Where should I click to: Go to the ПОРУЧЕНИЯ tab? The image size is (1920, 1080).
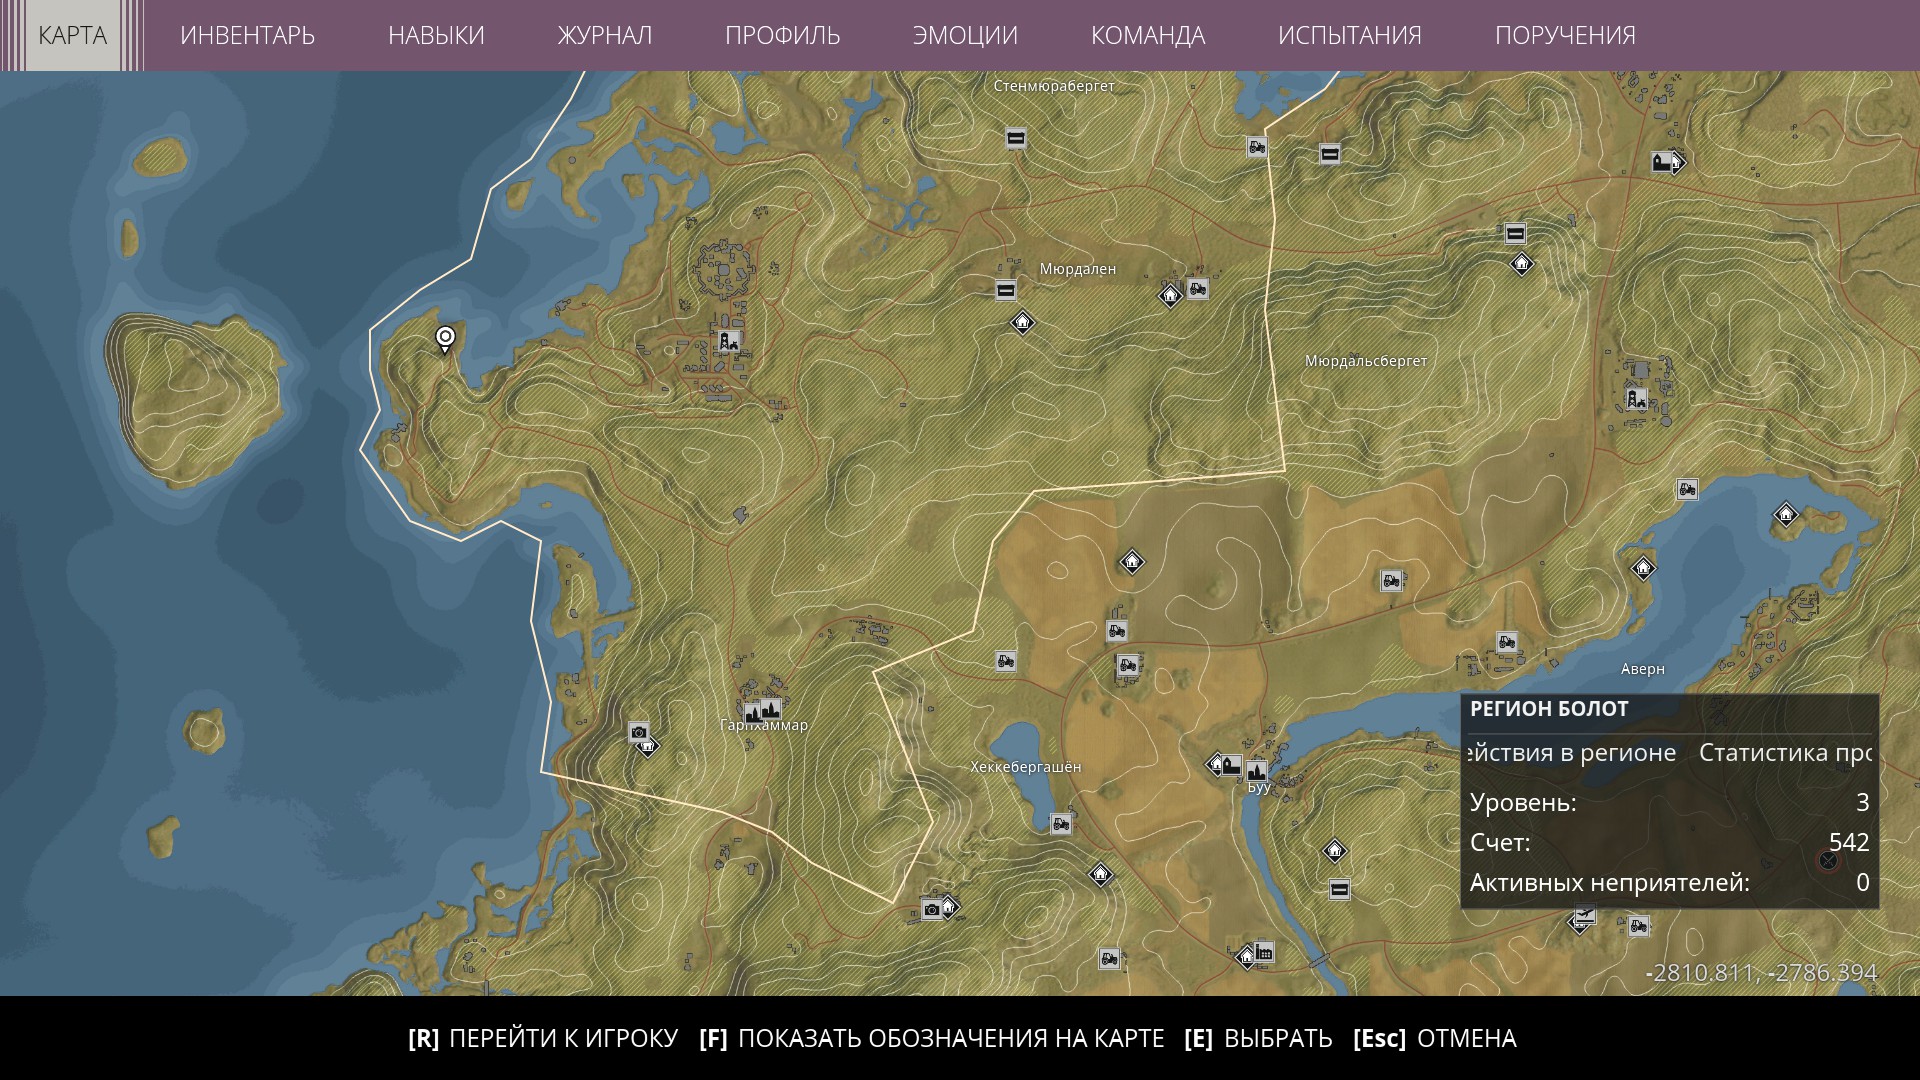click(x=1565, y=35)
